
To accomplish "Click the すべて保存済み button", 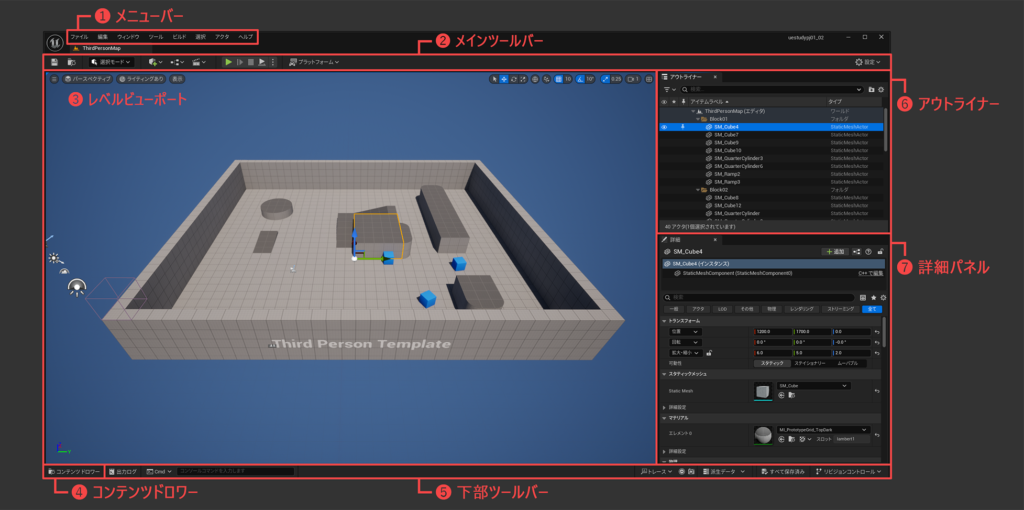I will [x=783, y=471].
